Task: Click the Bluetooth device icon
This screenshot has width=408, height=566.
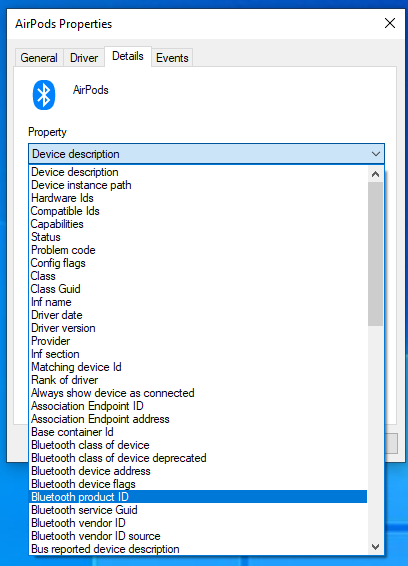Action: (x=44, y=95)
